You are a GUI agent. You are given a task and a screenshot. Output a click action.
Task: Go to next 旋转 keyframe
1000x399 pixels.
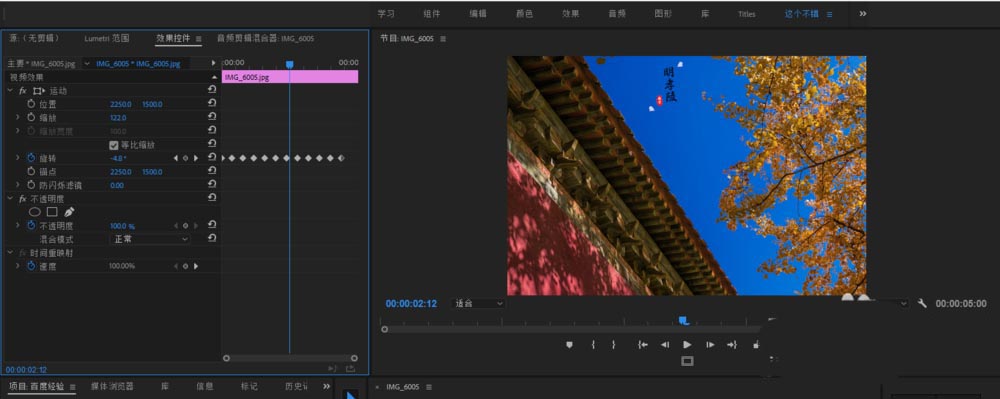coord(196,157)
